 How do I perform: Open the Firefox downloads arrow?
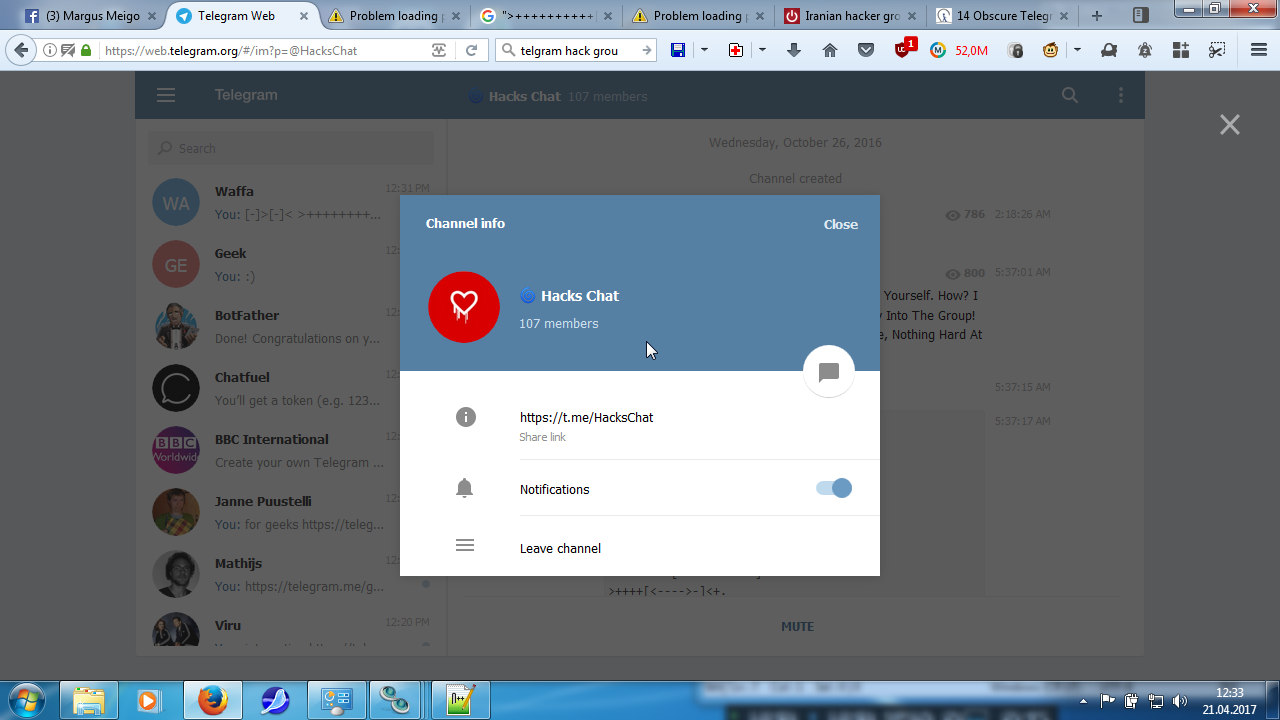pos(794,50)
